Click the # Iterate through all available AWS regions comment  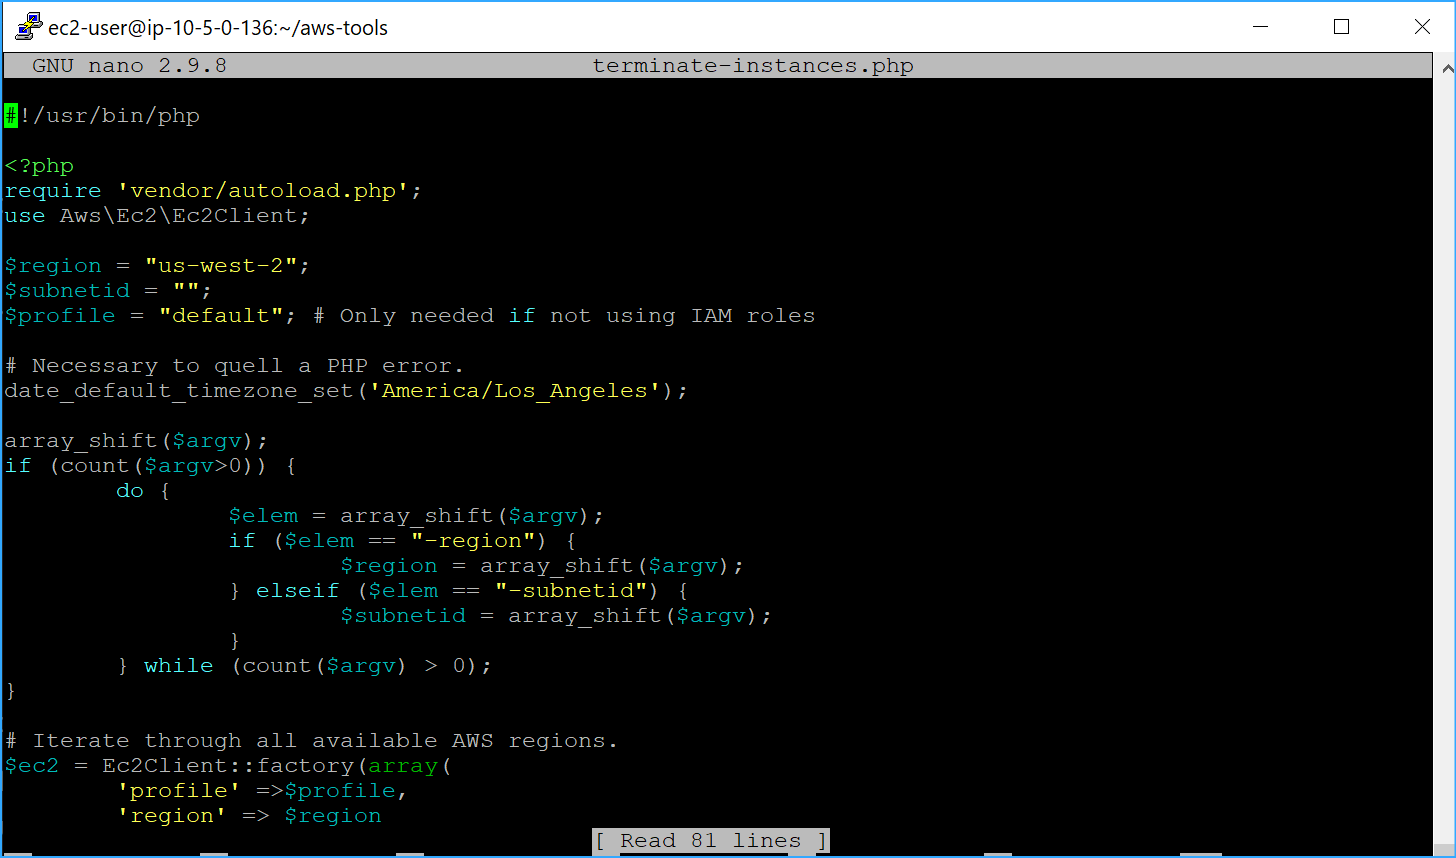(310, 740)
